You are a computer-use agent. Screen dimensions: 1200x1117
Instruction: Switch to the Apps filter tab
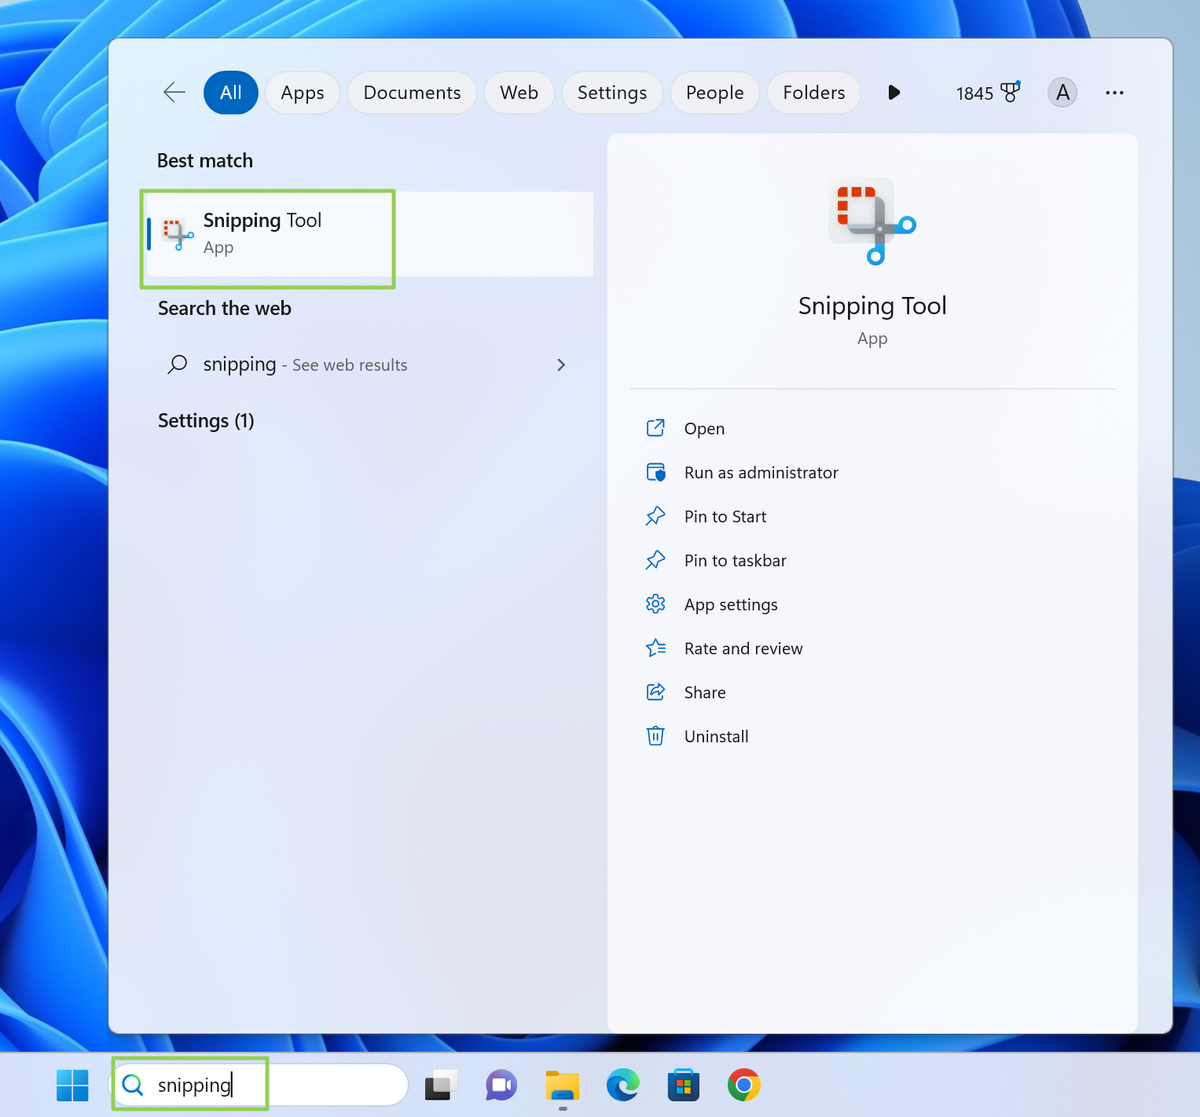point(302,92)
